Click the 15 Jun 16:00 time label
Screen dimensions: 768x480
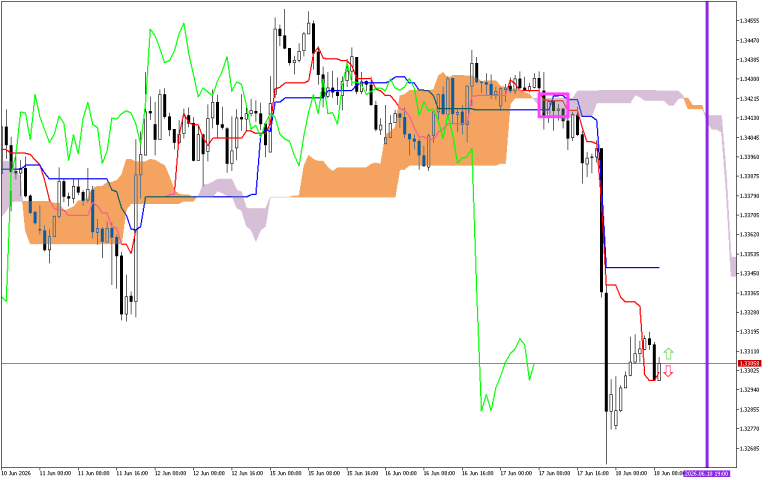coord(362,473)
